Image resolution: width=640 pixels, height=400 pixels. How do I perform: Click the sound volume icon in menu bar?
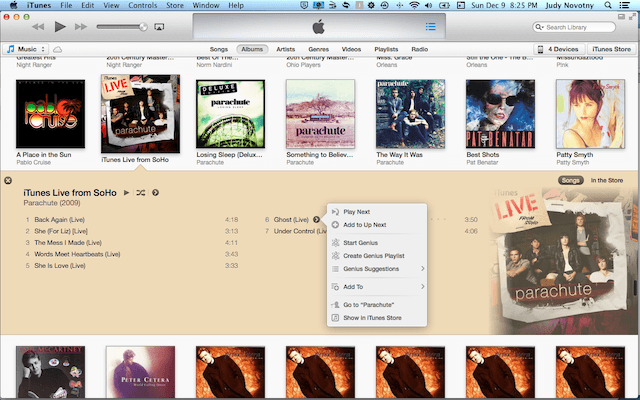(x=428, y=5)
